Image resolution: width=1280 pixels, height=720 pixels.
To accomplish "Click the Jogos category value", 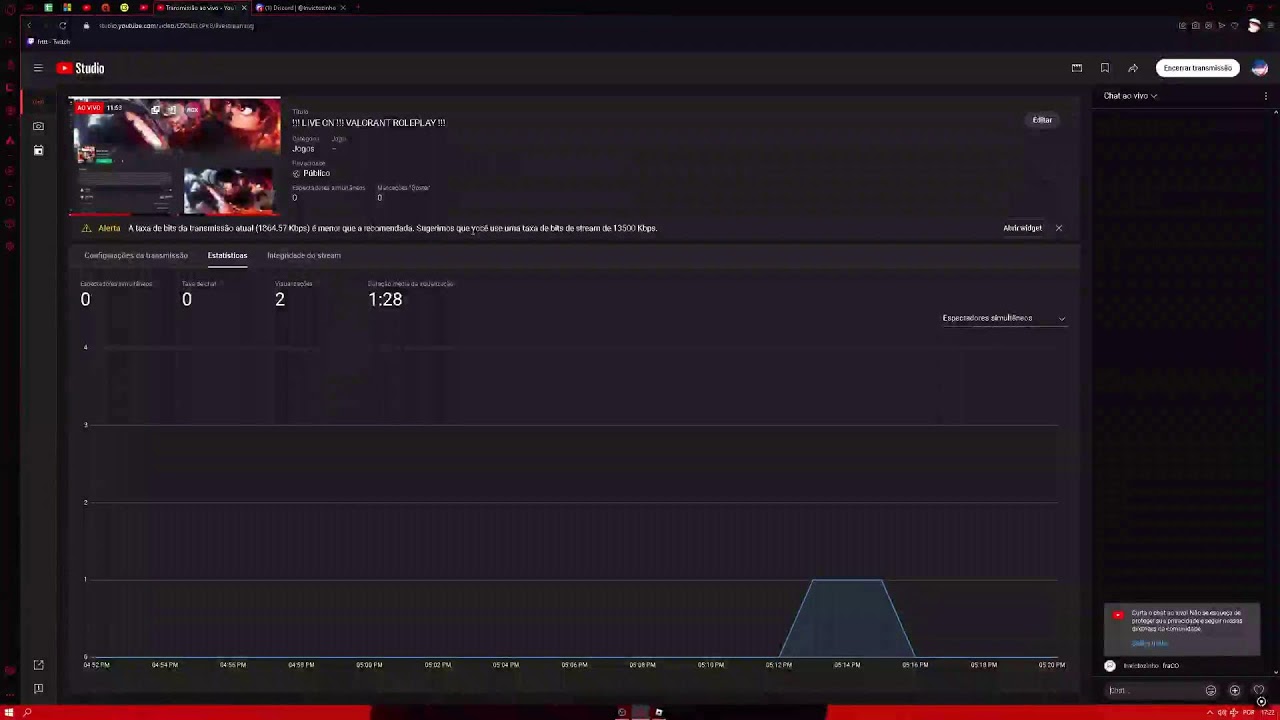I will pyautogui.click(x=303, y=149).
